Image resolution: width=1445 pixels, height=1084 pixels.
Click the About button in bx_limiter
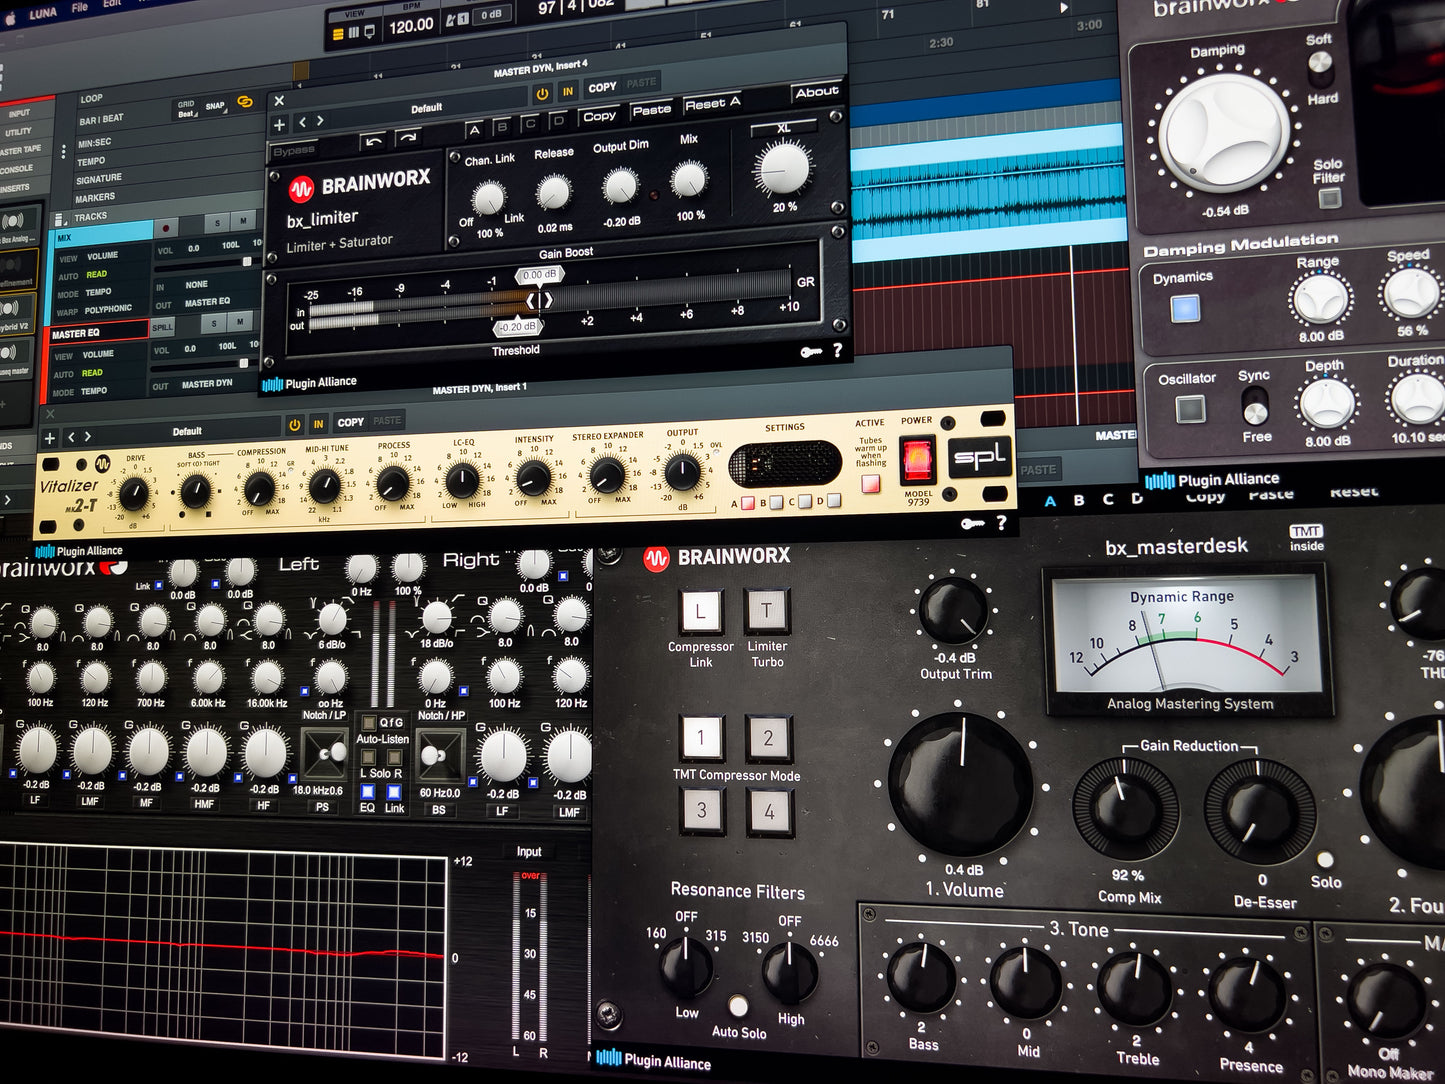pos(817,91)
